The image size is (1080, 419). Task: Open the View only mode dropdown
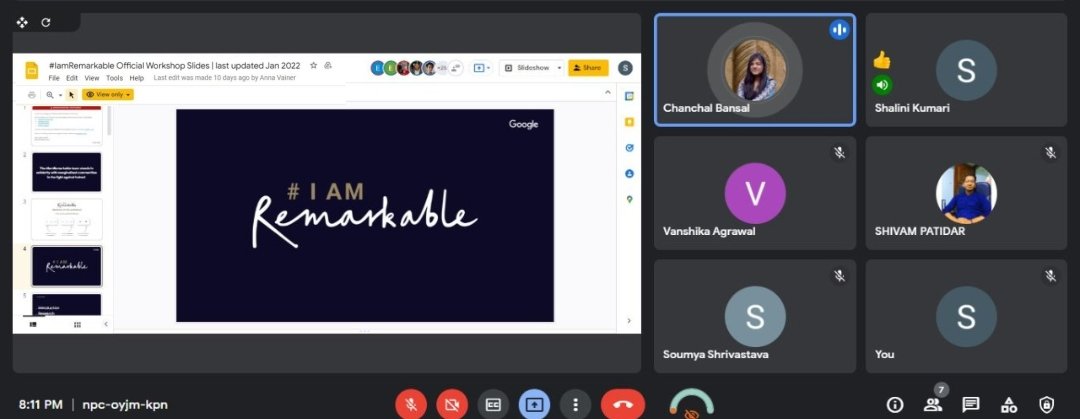[x=108, y=94]
